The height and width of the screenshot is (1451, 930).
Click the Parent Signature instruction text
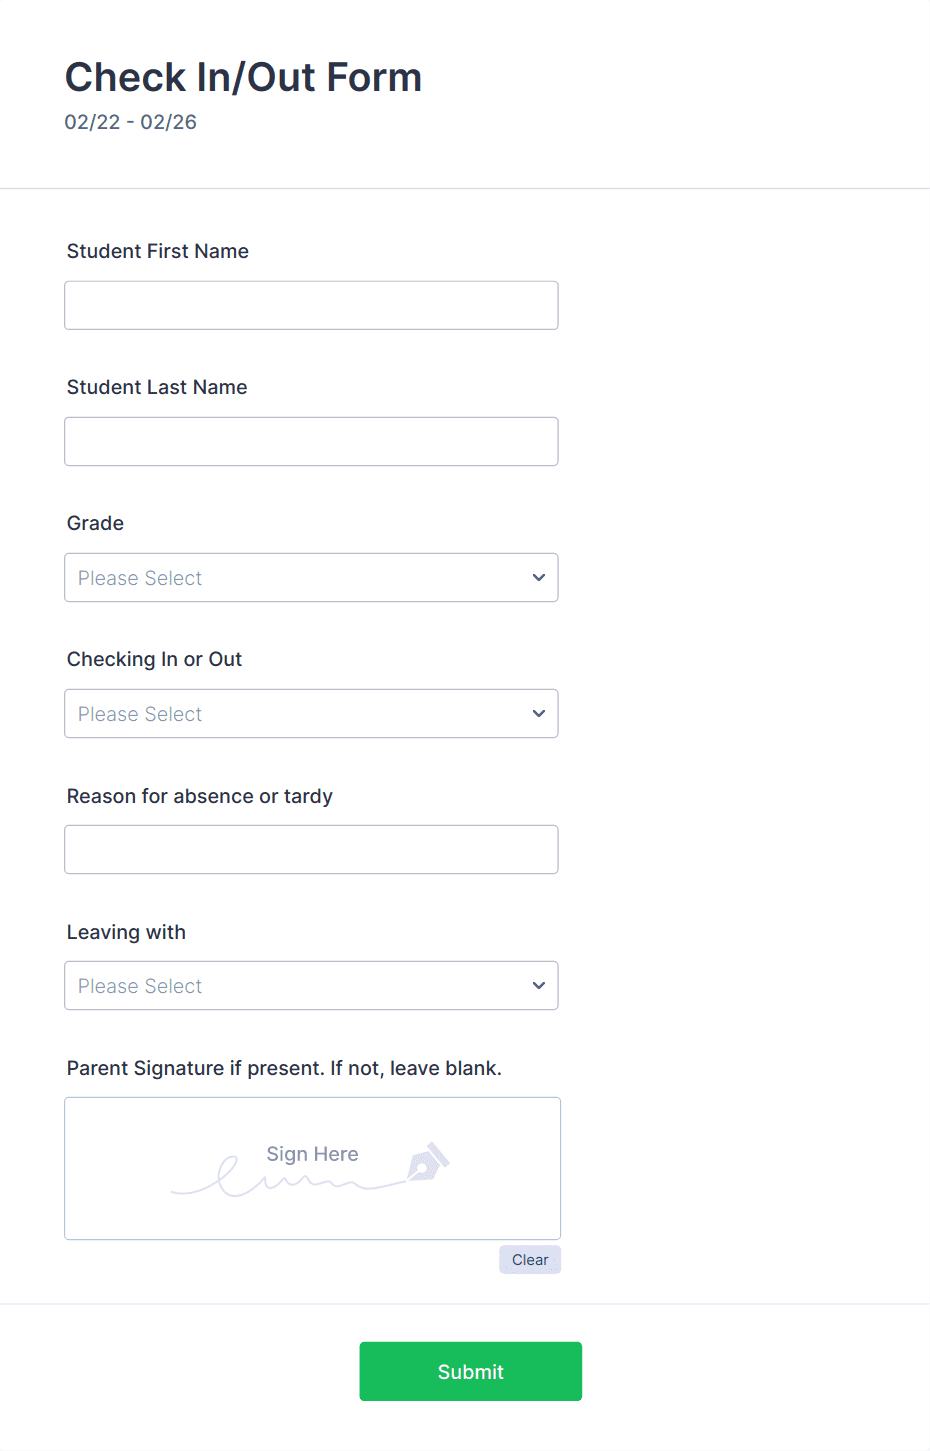(x=284, y=1067)
